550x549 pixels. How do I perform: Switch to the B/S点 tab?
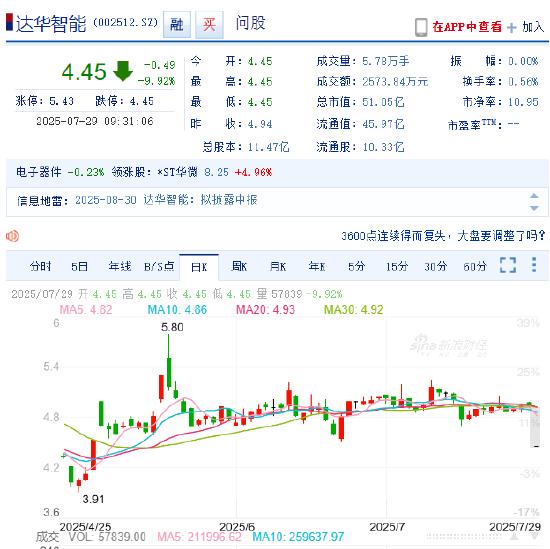pos(159,267)
